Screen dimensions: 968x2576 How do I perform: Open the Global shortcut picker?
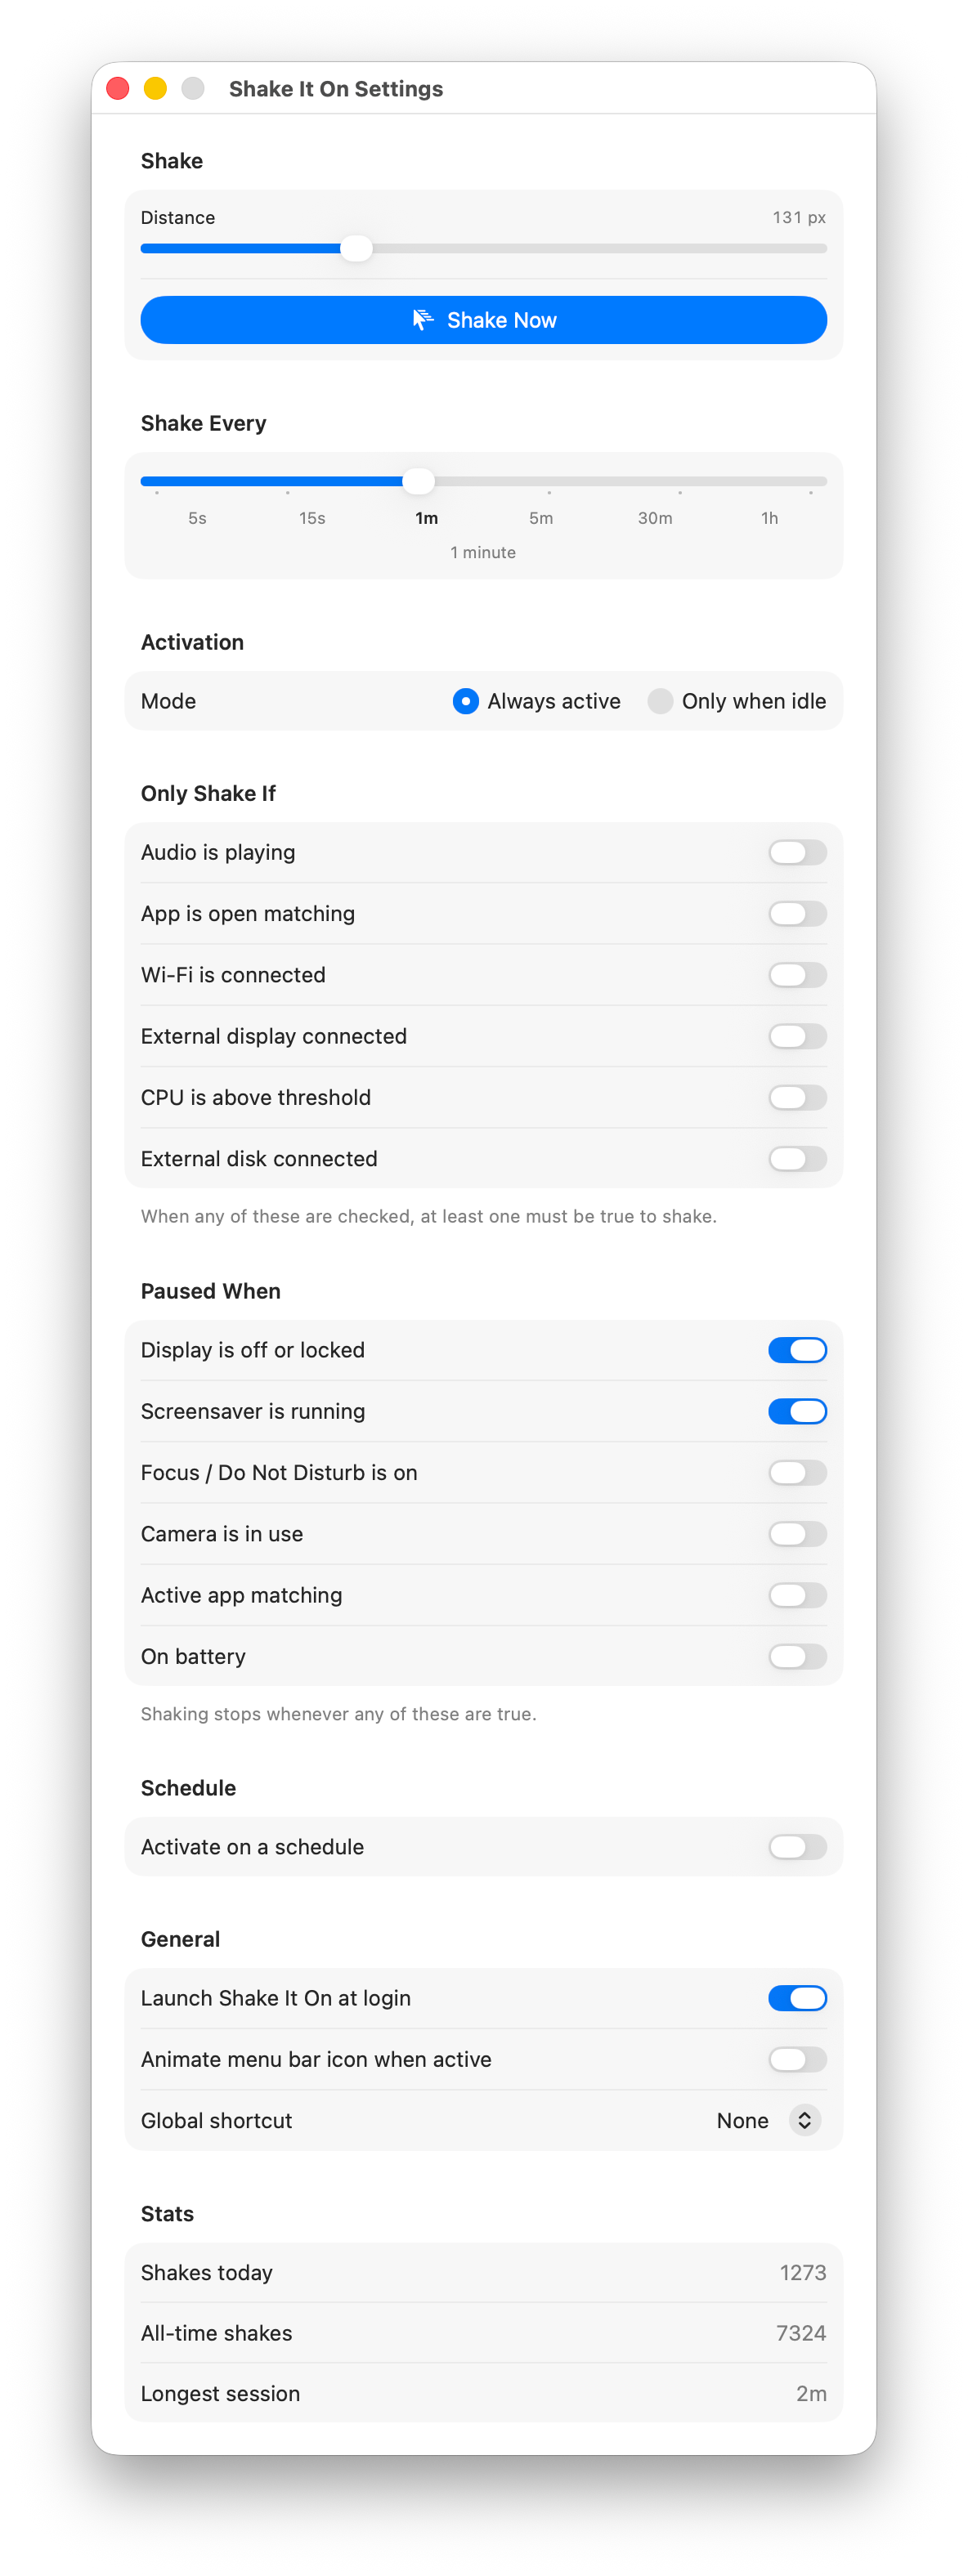pyautogui.click(x=803, y=2121)
